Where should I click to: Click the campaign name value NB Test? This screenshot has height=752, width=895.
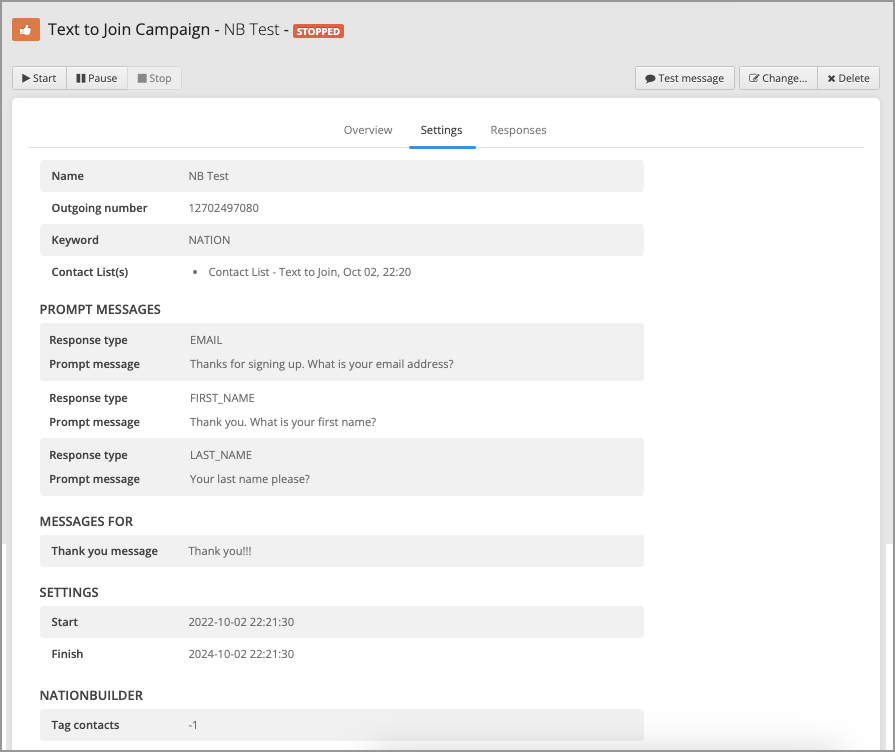coord(208,176)
